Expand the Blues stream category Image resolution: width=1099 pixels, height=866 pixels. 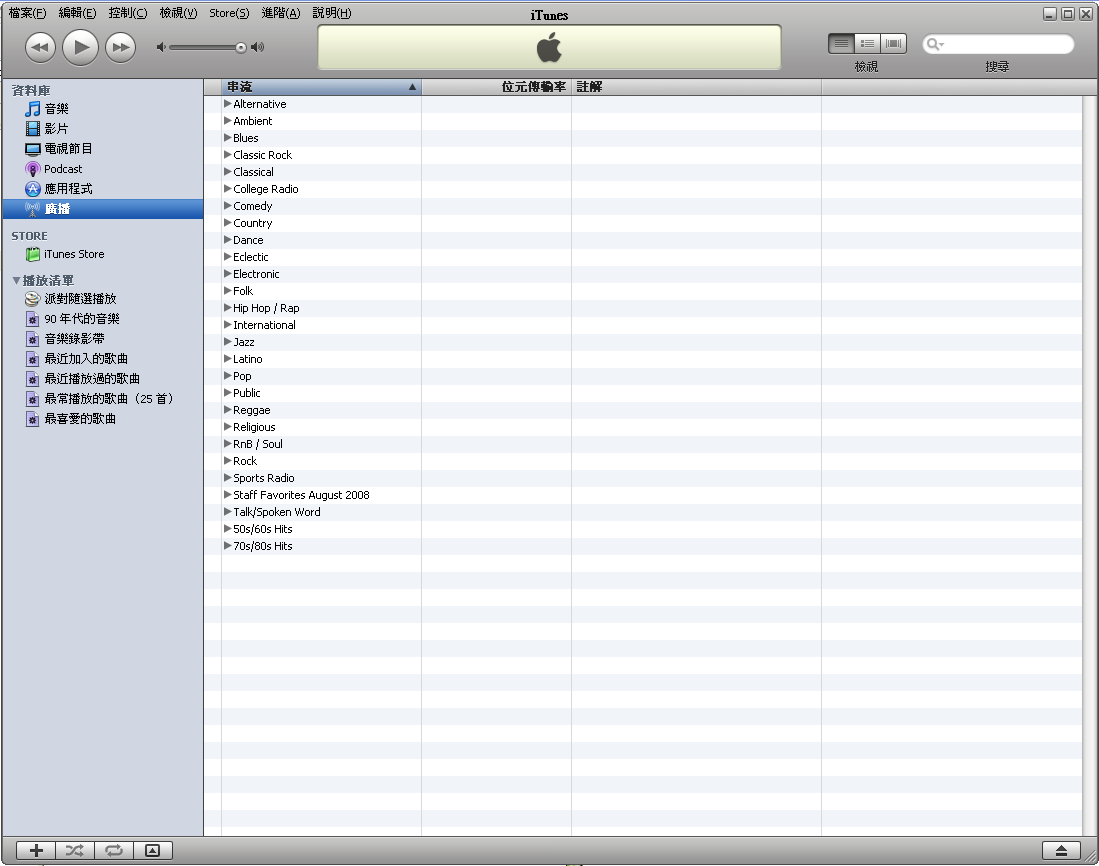pyautogui.click(x=227, y=138)
